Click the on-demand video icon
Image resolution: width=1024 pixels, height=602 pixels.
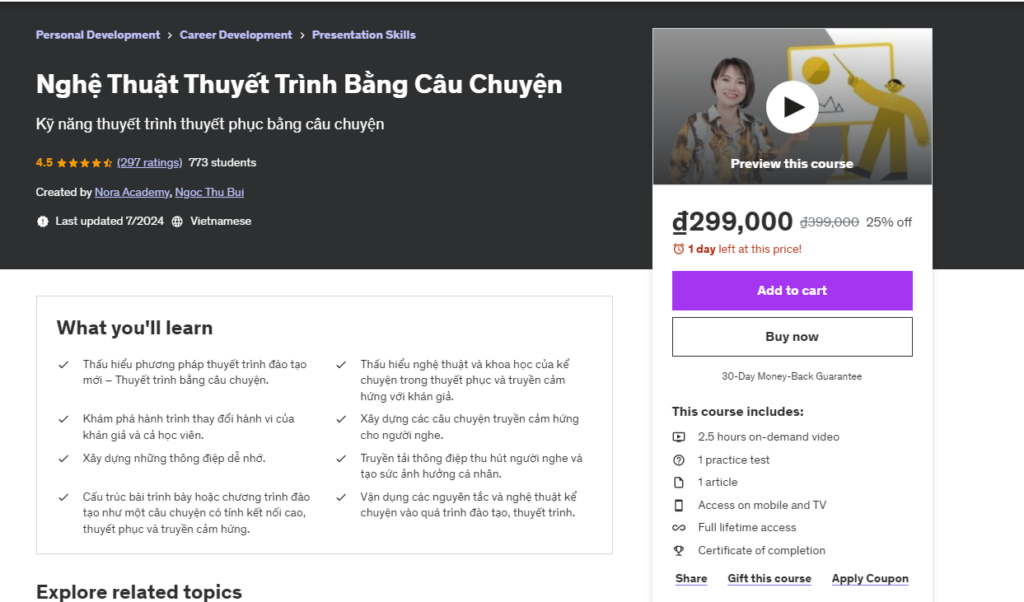click(x=679, y=437)
